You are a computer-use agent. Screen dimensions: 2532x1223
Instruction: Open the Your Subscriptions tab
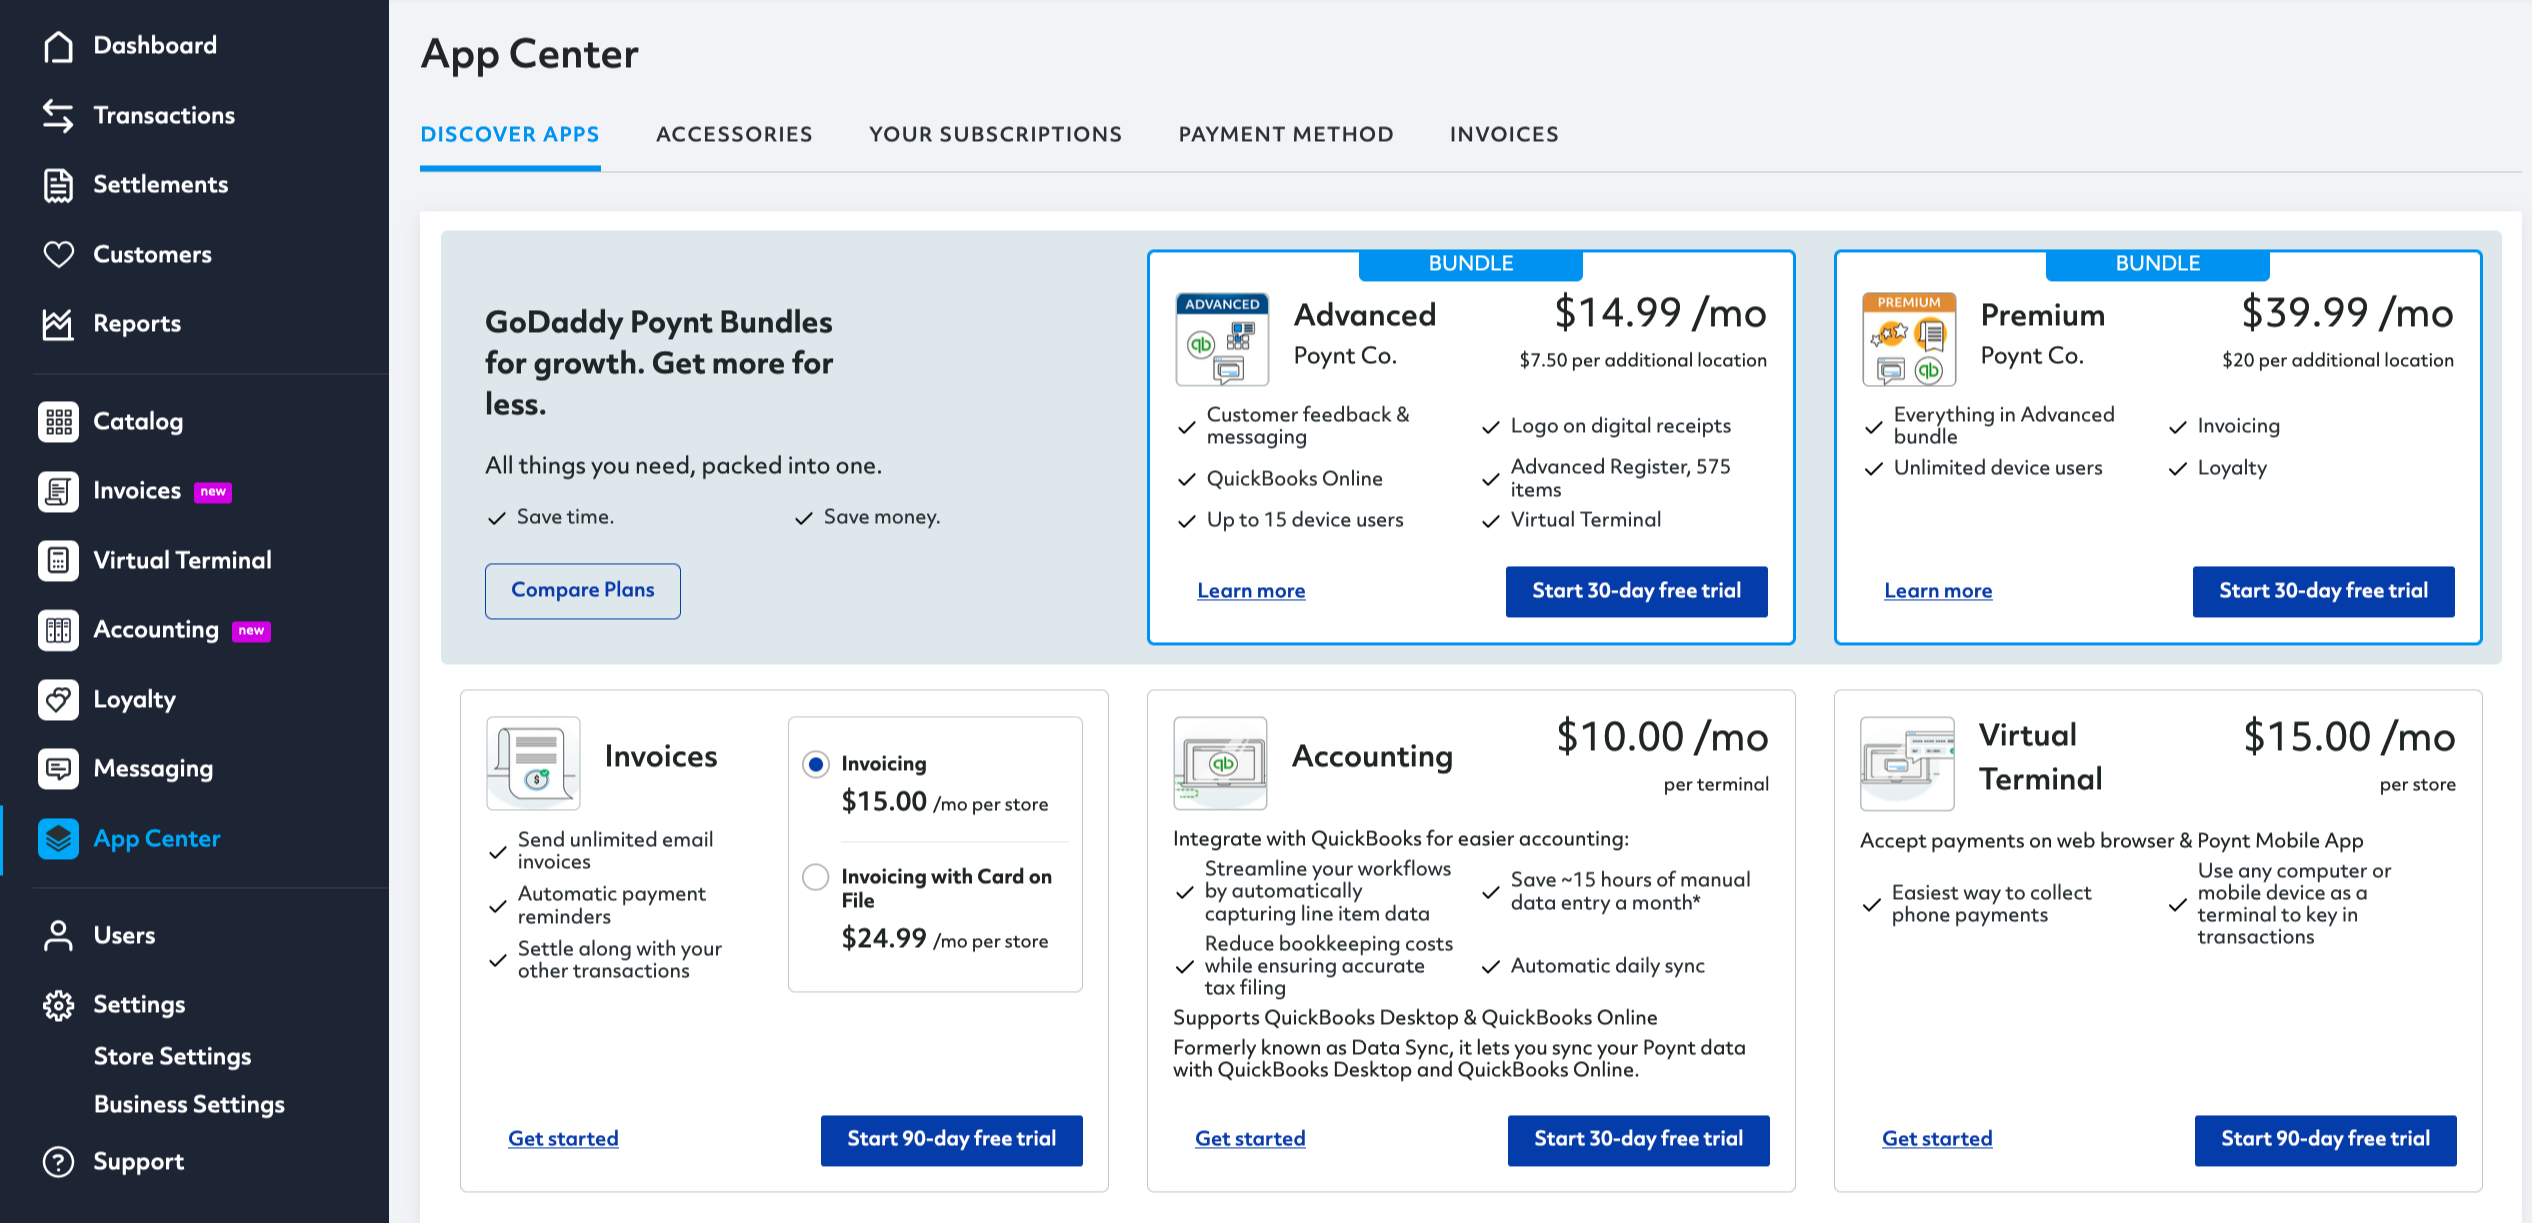click(x=995, y=135)
